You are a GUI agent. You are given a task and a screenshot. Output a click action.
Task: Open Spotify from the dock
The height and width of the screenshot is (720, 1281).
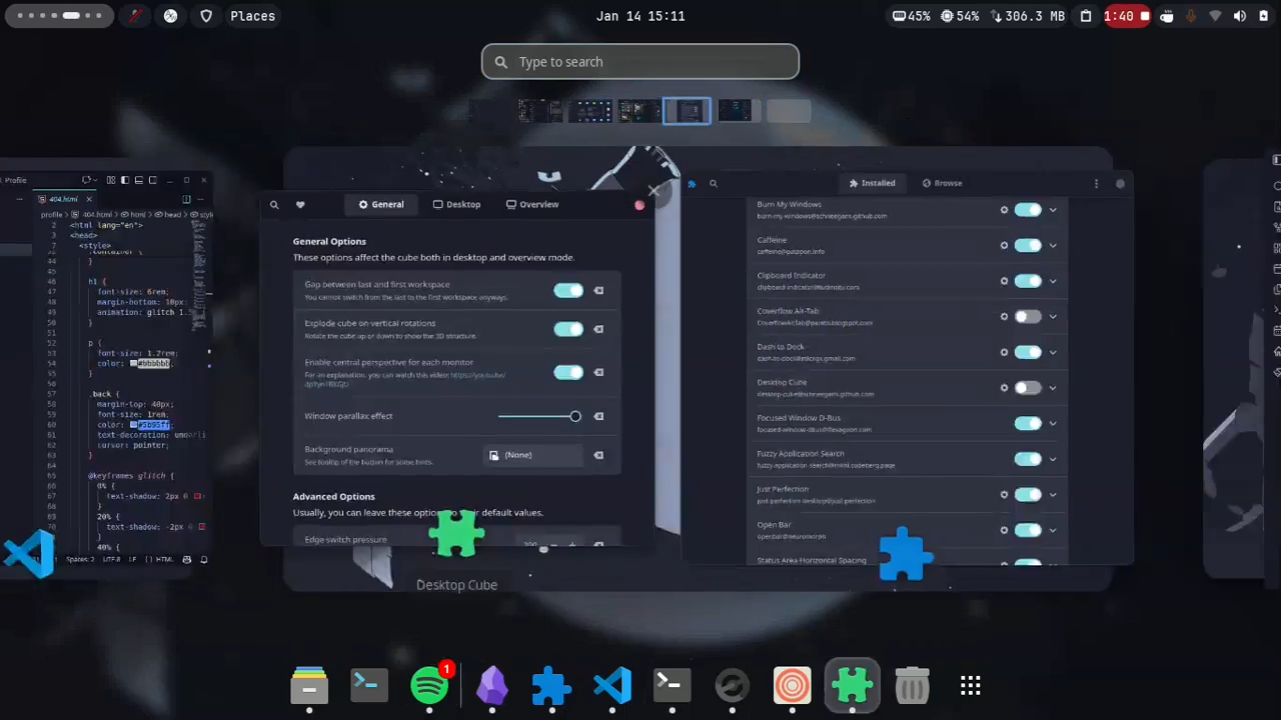(430, 686)
